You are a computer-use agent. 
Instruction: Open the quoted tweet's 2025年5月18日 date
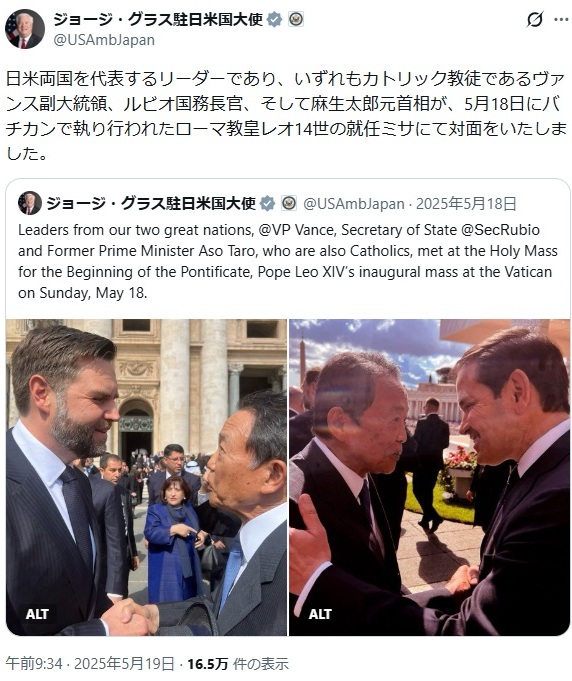(x=466, y=203)
